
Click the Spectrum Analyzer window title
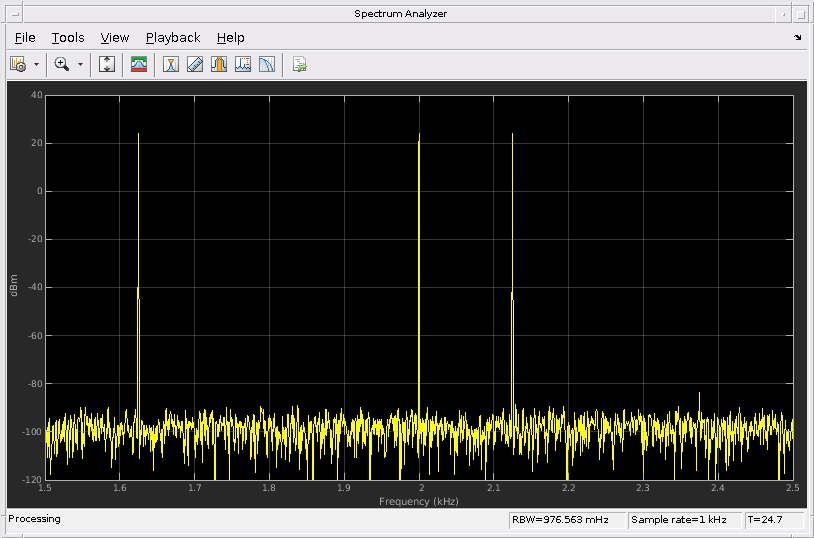[400, 14]
